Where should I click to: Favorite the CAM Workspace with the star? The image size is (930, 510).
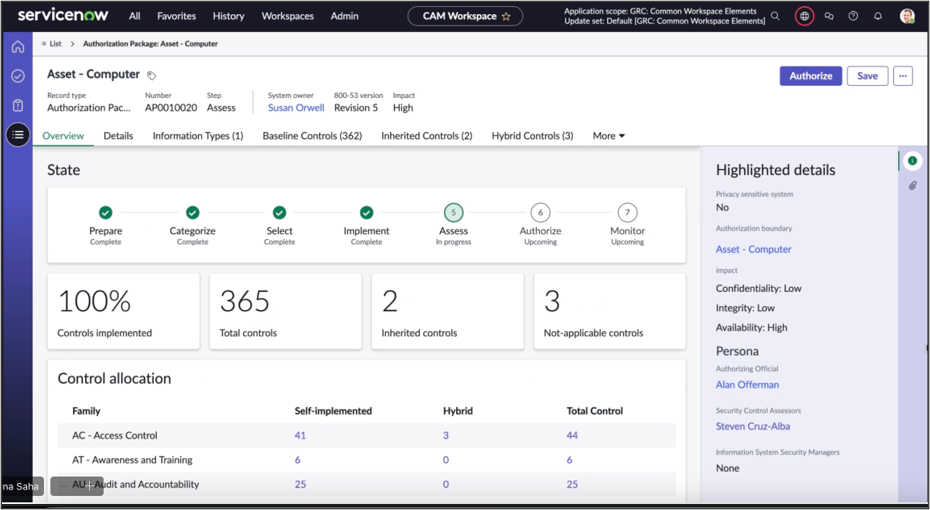pyautogui.click(x=506, y=16)
